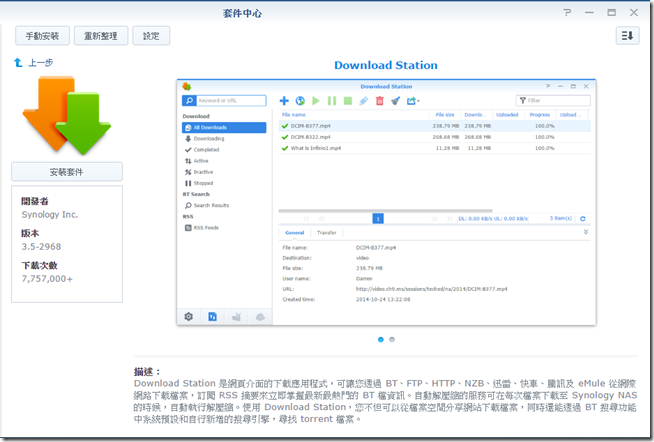Click the horizontal scrollbar under file list
This screenshot has width=654, height=442.
(385, 211)
